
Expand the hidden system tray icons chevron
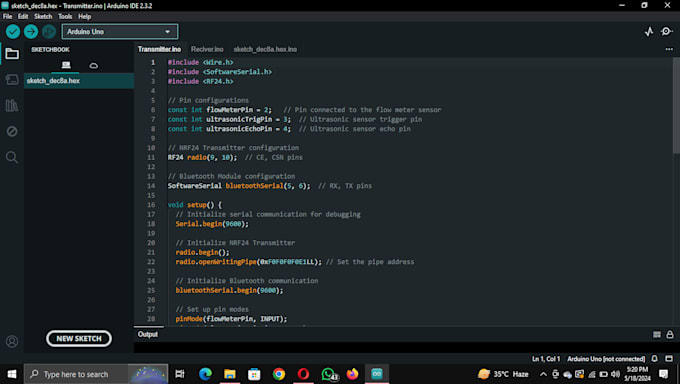pos(543,374)
